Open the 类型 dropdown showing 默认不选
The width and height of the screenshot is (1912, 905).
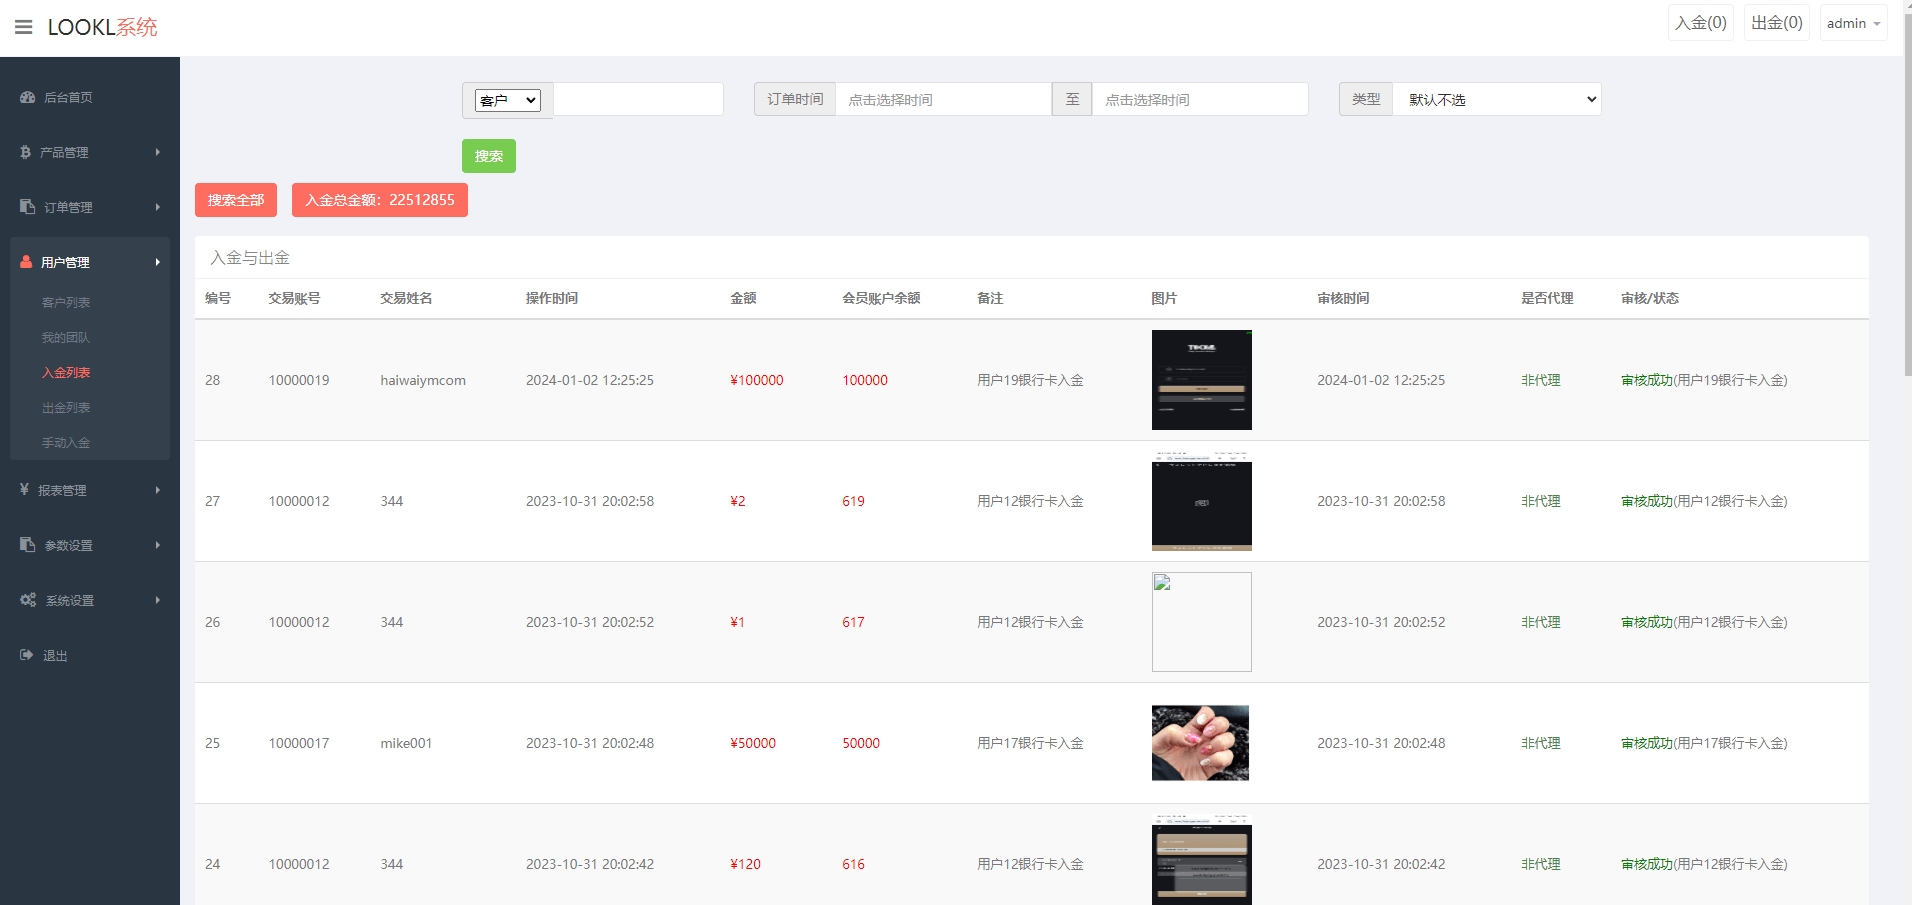(1497, 100)
